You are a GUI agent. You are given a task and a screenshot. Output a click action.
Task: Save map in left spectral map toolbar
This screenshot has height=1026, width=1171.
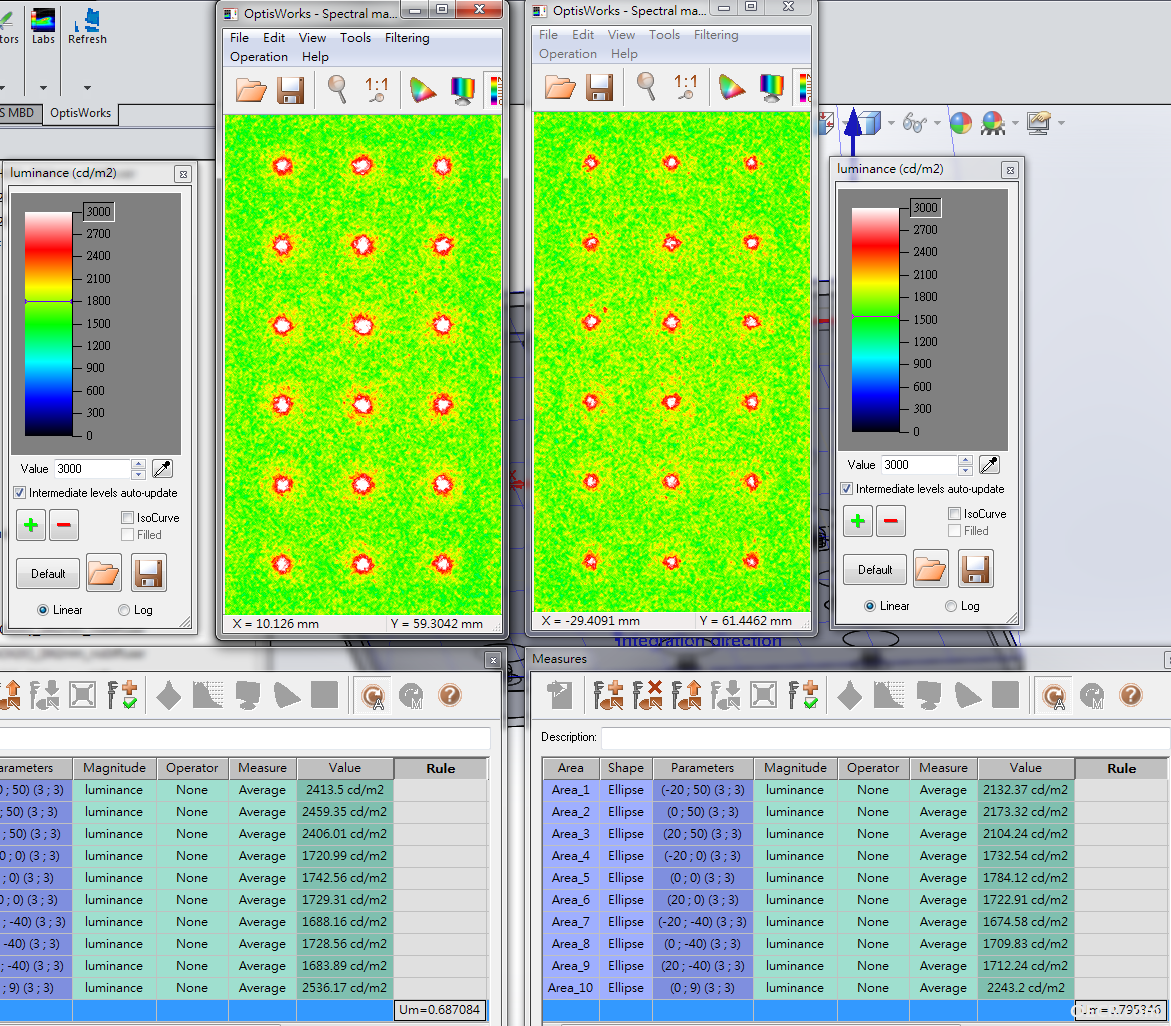pos(291,90)
